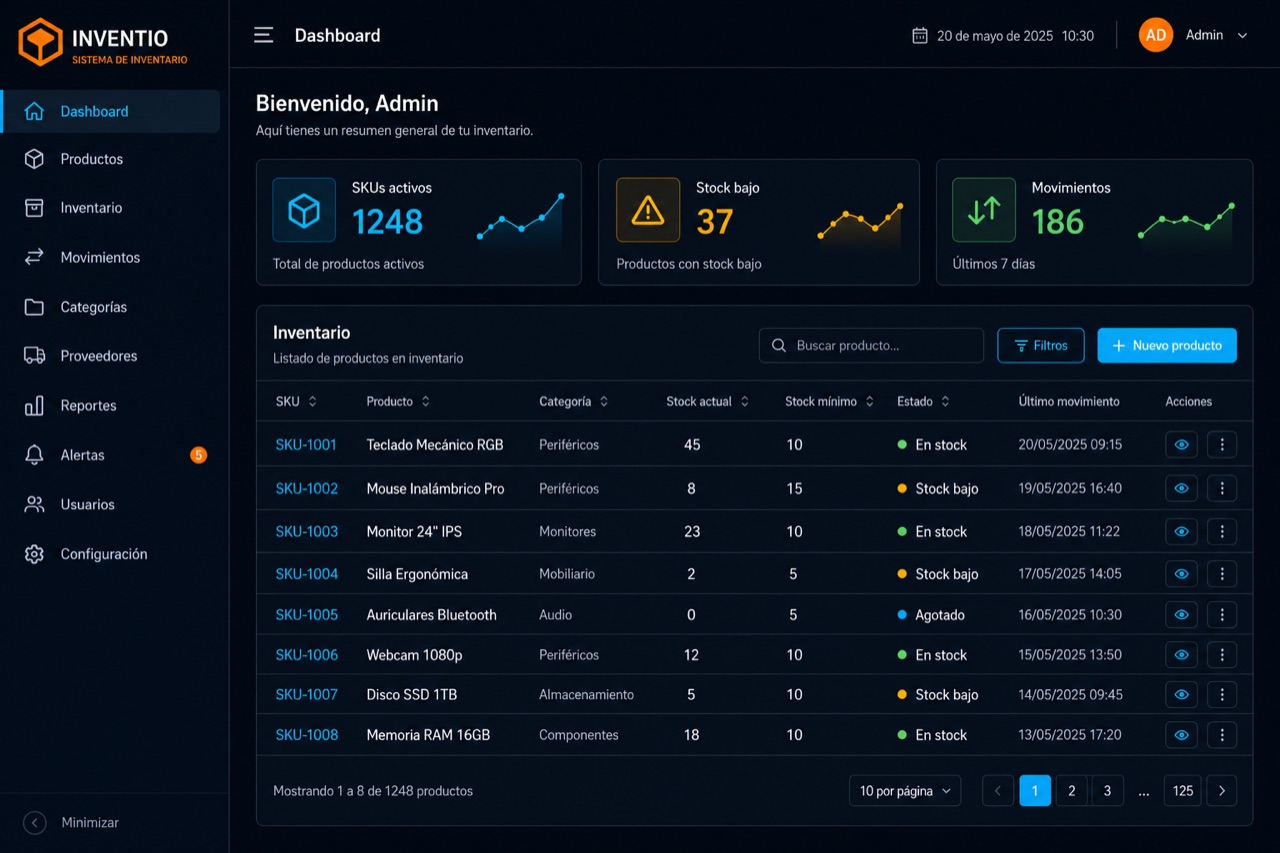Sort by the Estado column
The height and width of the screenshot is (853, 1280).
[923, 401]
